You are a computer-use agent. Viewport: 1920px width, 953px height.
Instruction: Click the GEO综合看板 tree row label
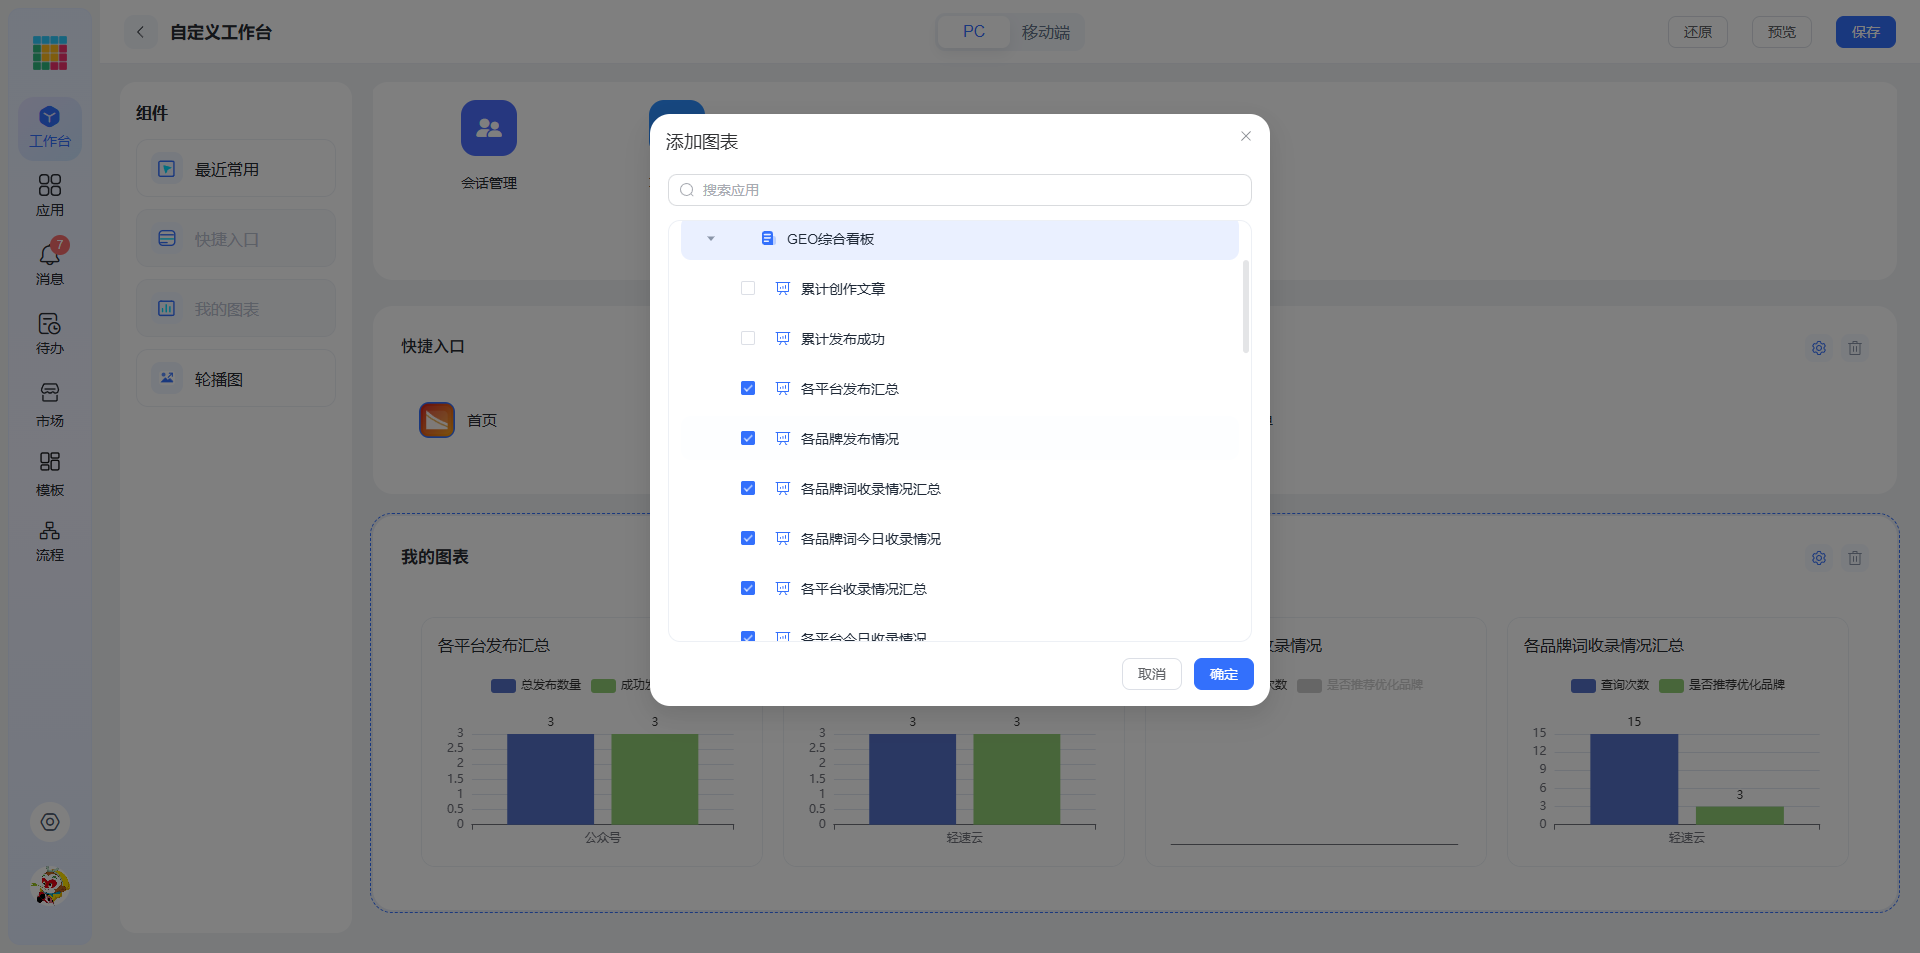pos(830,239)
